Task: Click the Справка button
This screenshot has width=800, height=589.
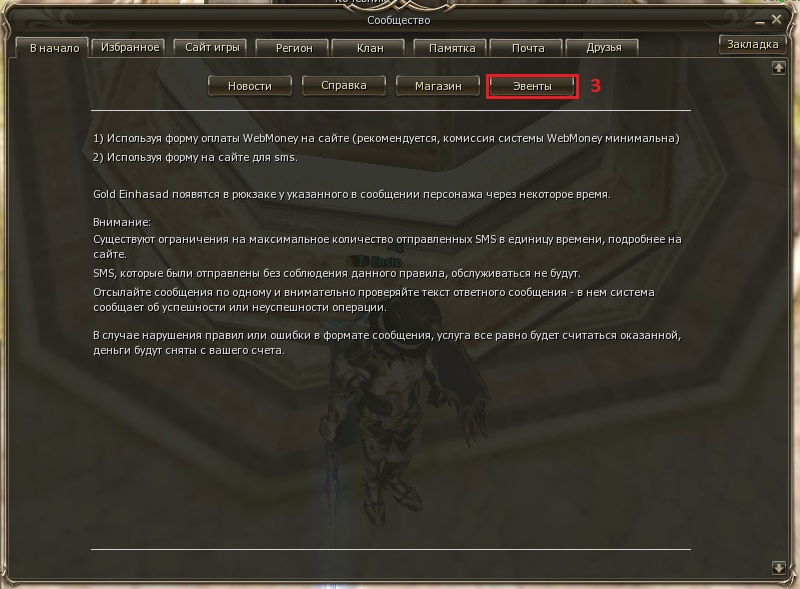Action: [343, 85]
